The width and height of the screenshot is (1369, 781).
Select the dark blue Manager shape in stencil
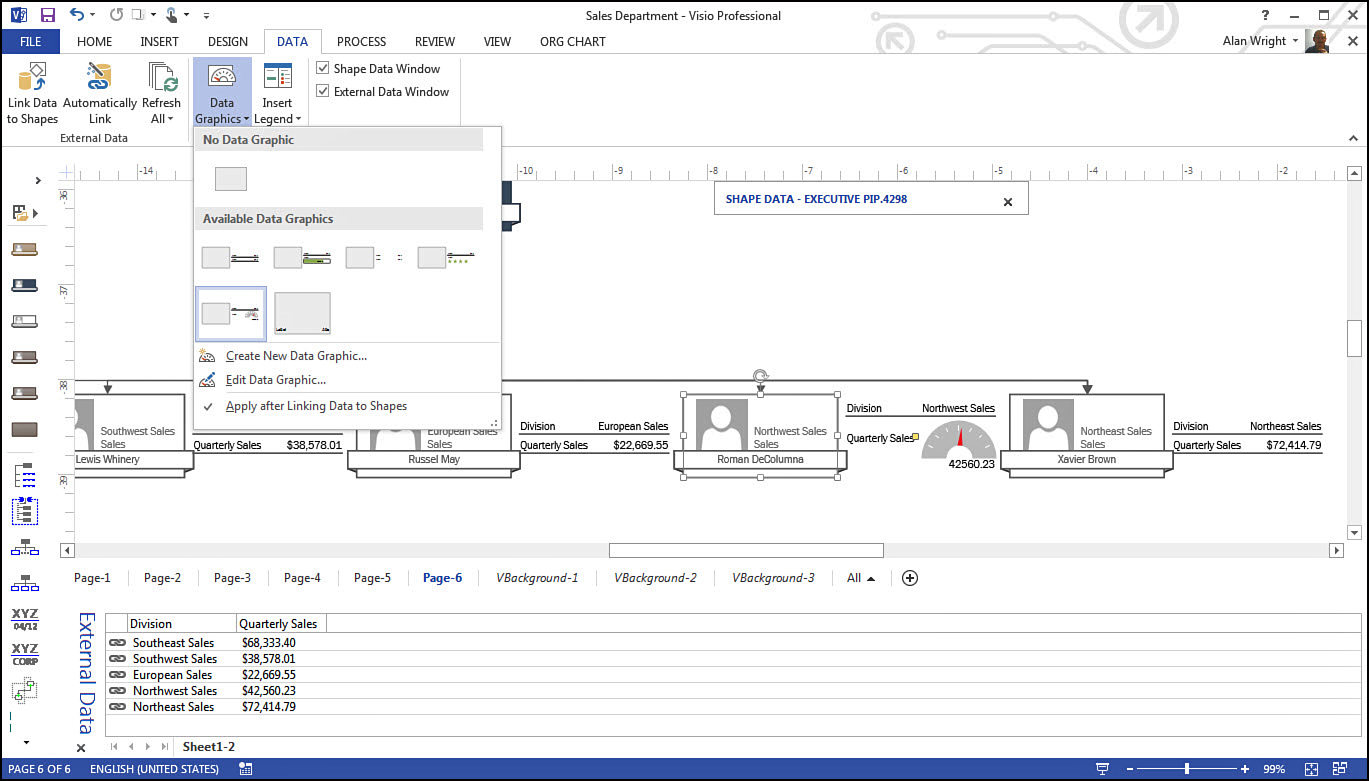click(x=24, y=285)
